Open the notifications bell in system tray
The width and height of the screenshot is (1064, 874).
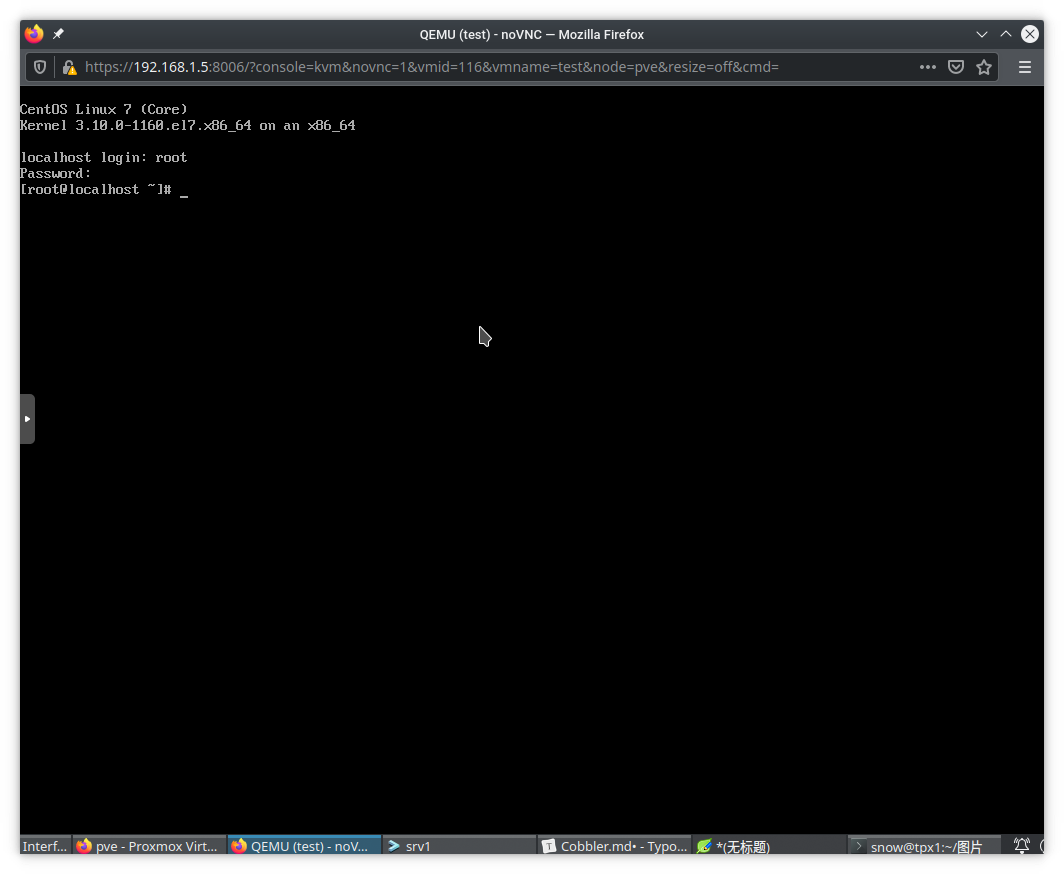pyautogui.click(x=1022, y=846)
